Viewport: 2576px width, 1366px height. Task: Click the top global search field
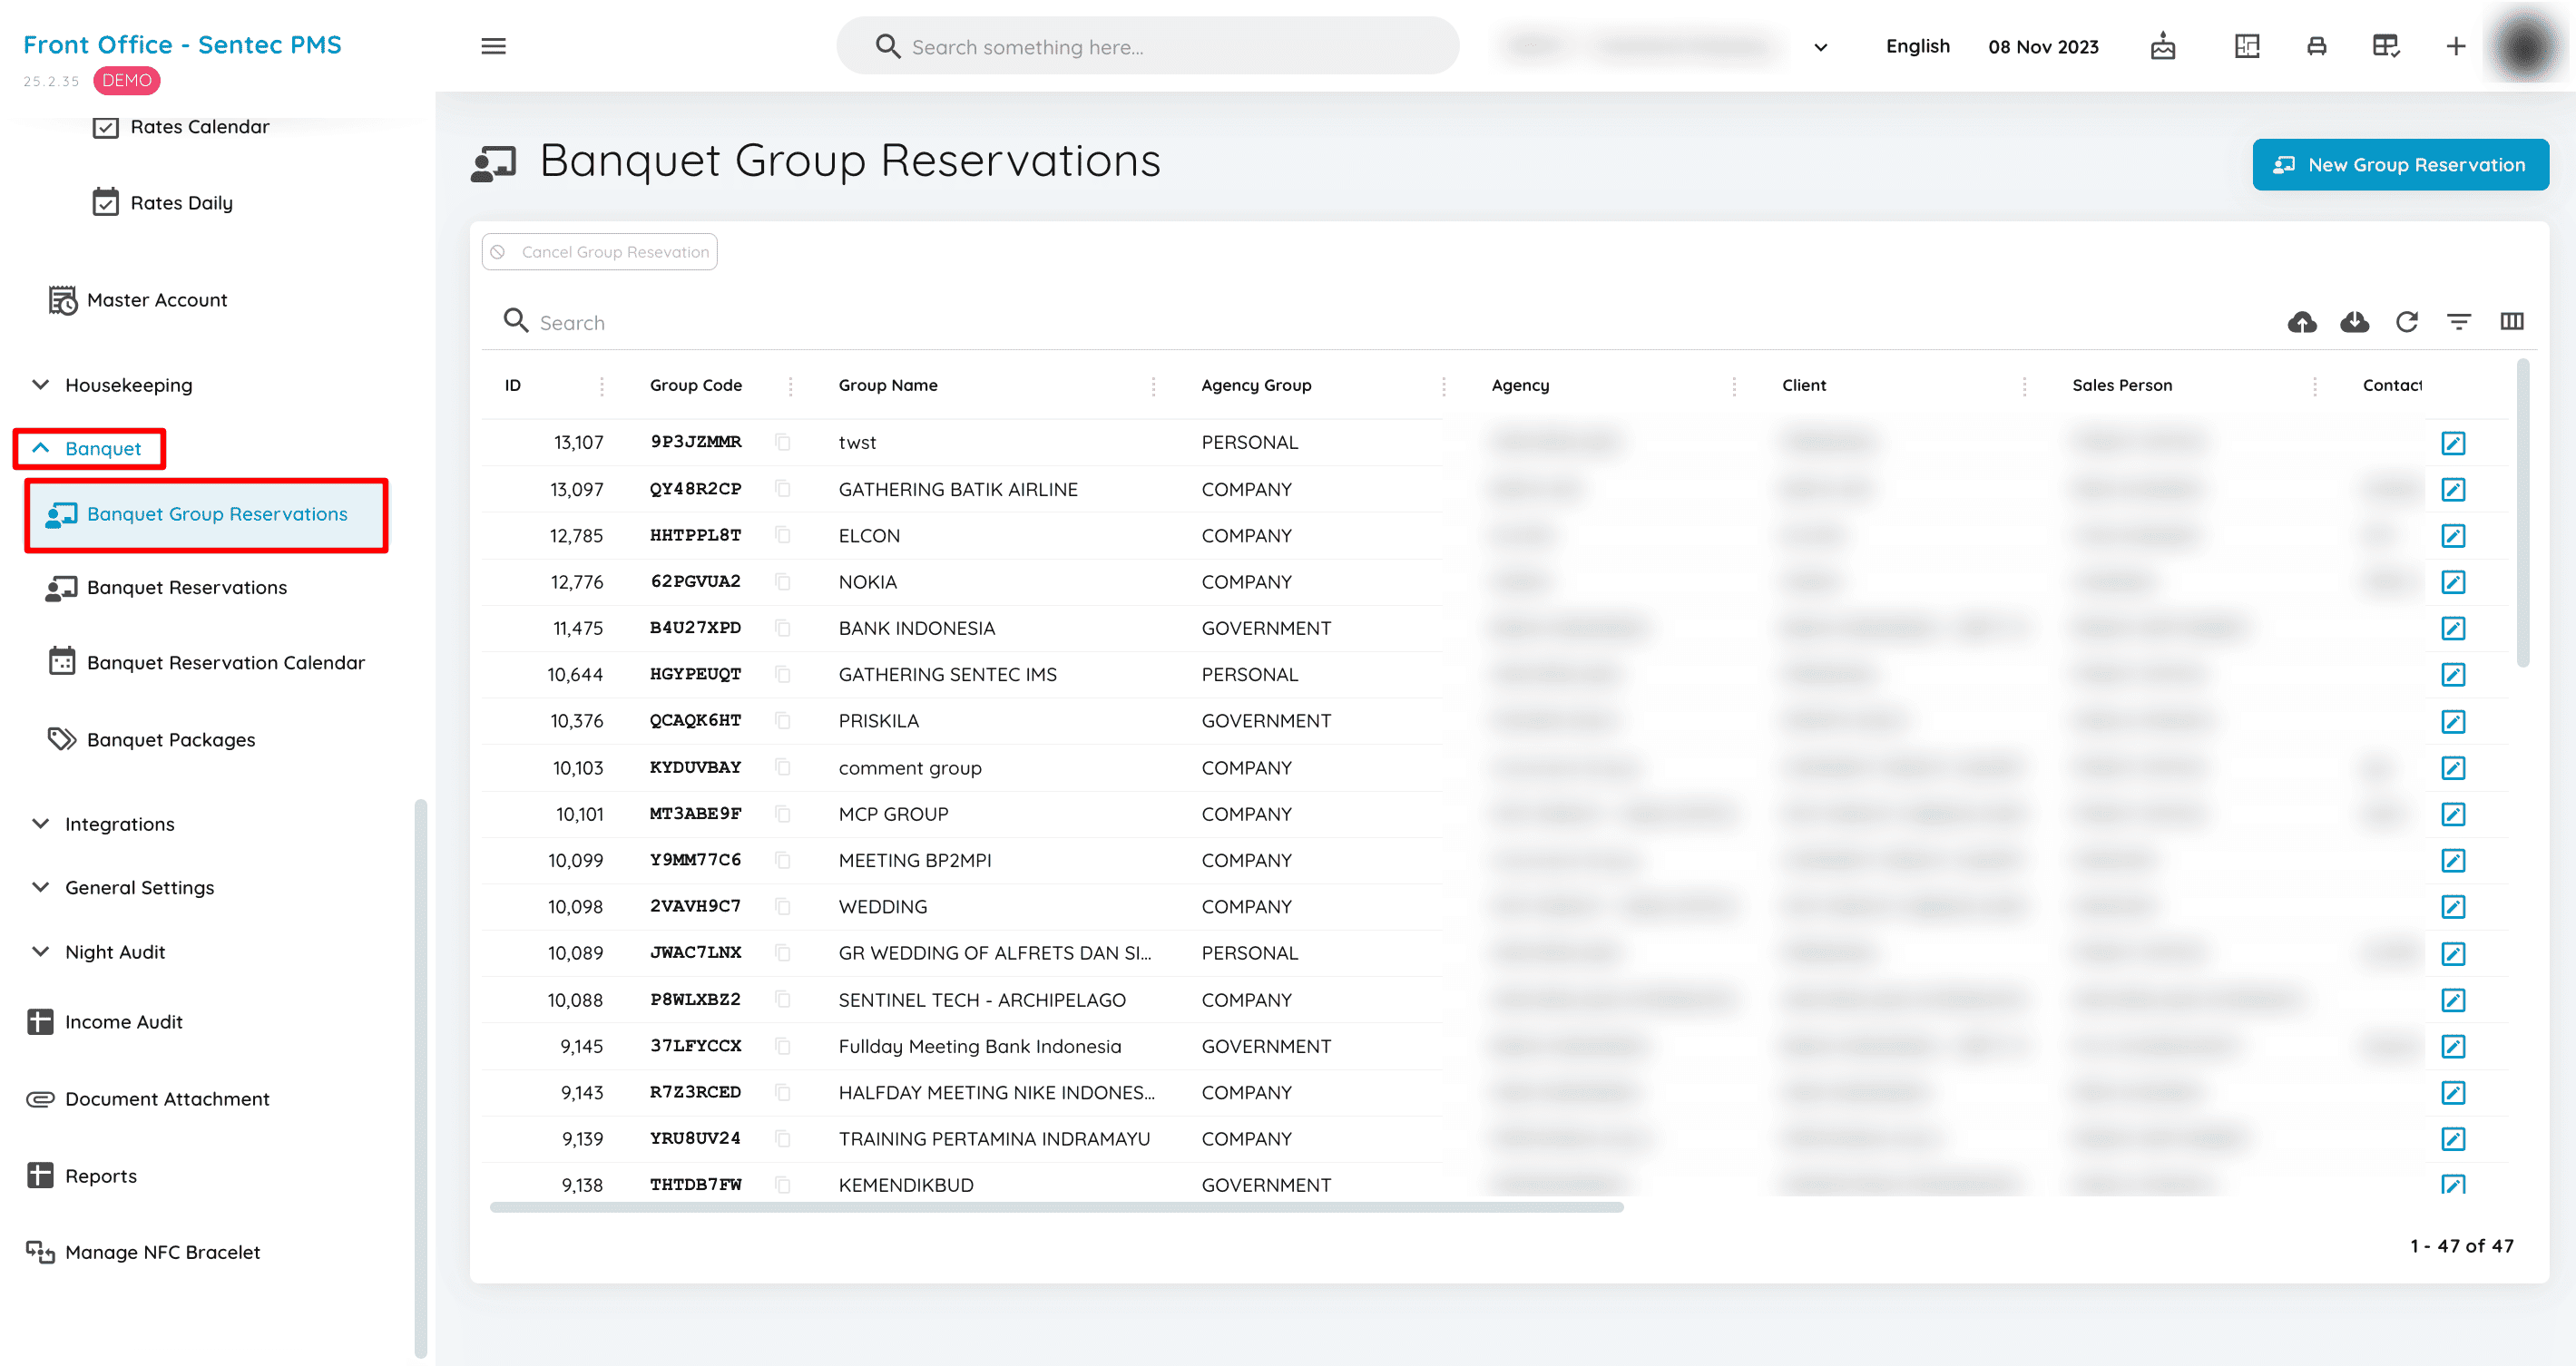(x=1148, y=46)
